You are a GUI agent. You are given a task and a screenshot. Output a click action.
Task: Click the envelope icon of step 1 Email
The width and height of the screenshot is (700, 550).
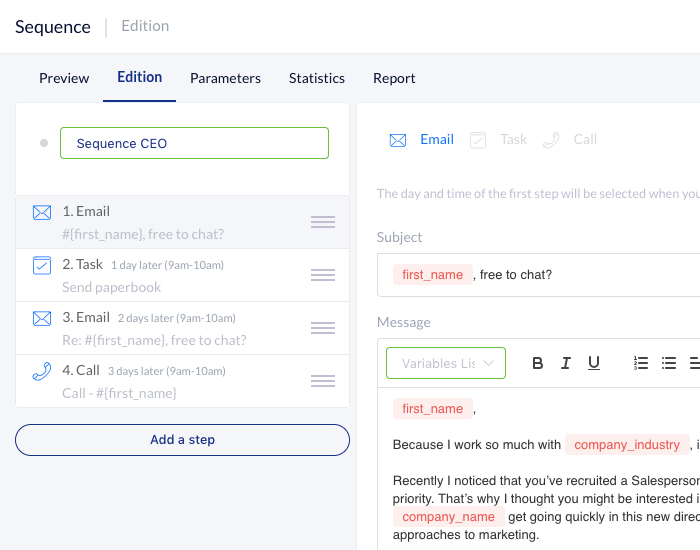(41, 212)
